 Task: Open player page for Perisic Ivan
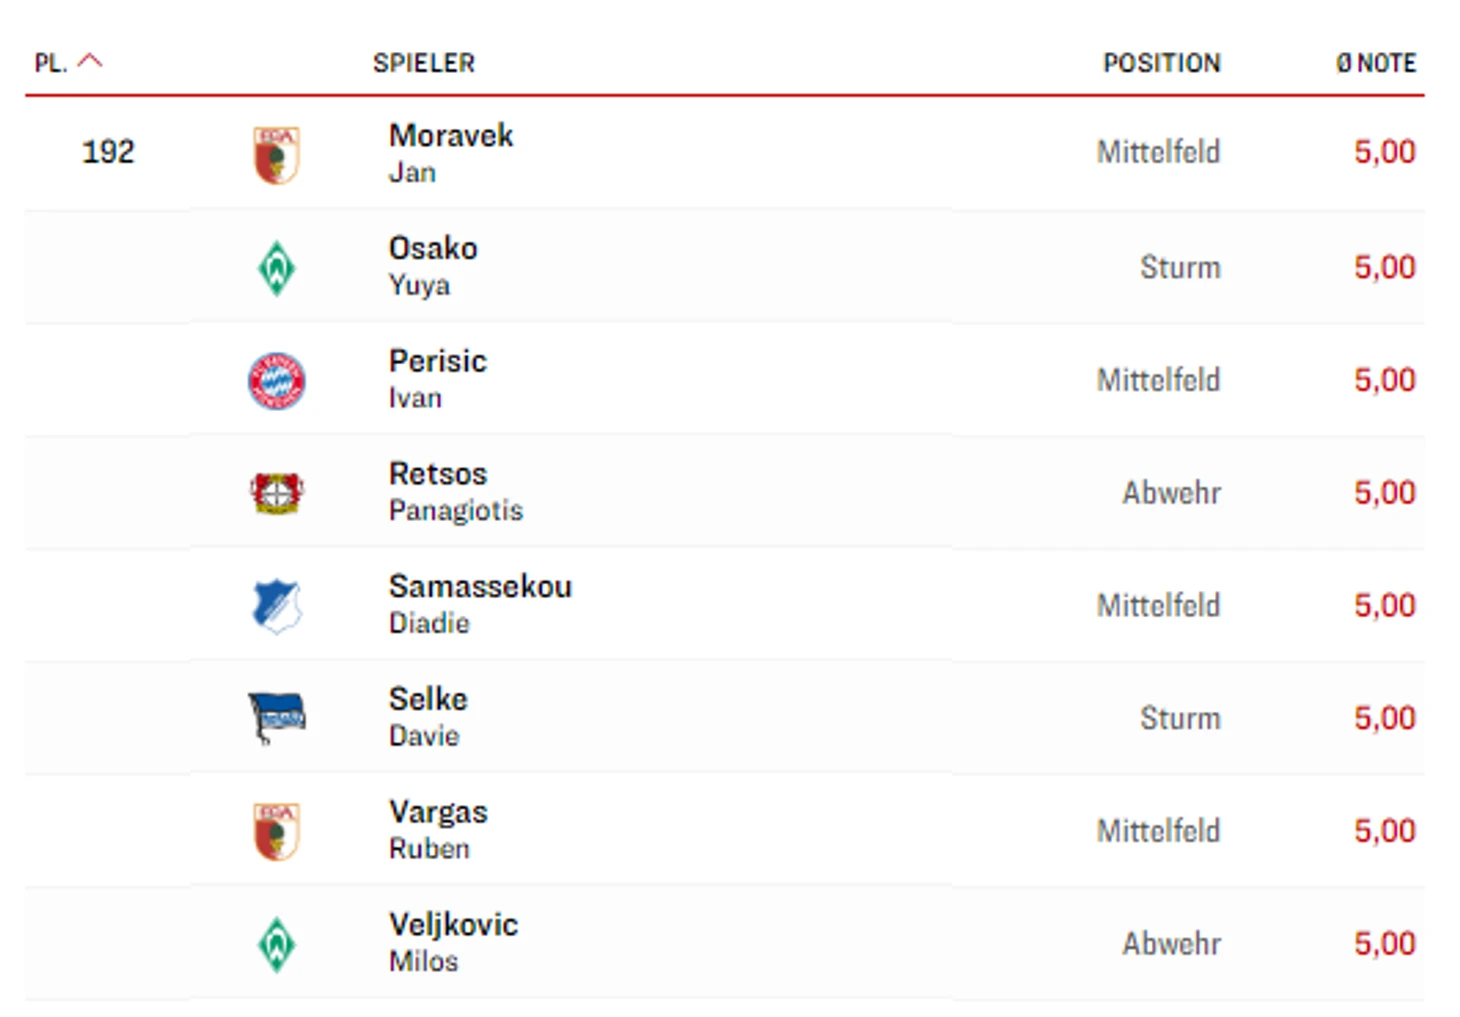point(438,379)
